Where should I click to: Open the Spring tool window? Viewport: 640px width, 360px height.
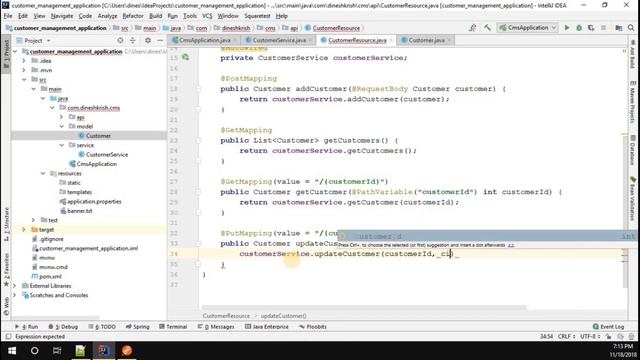pos(138,327)
